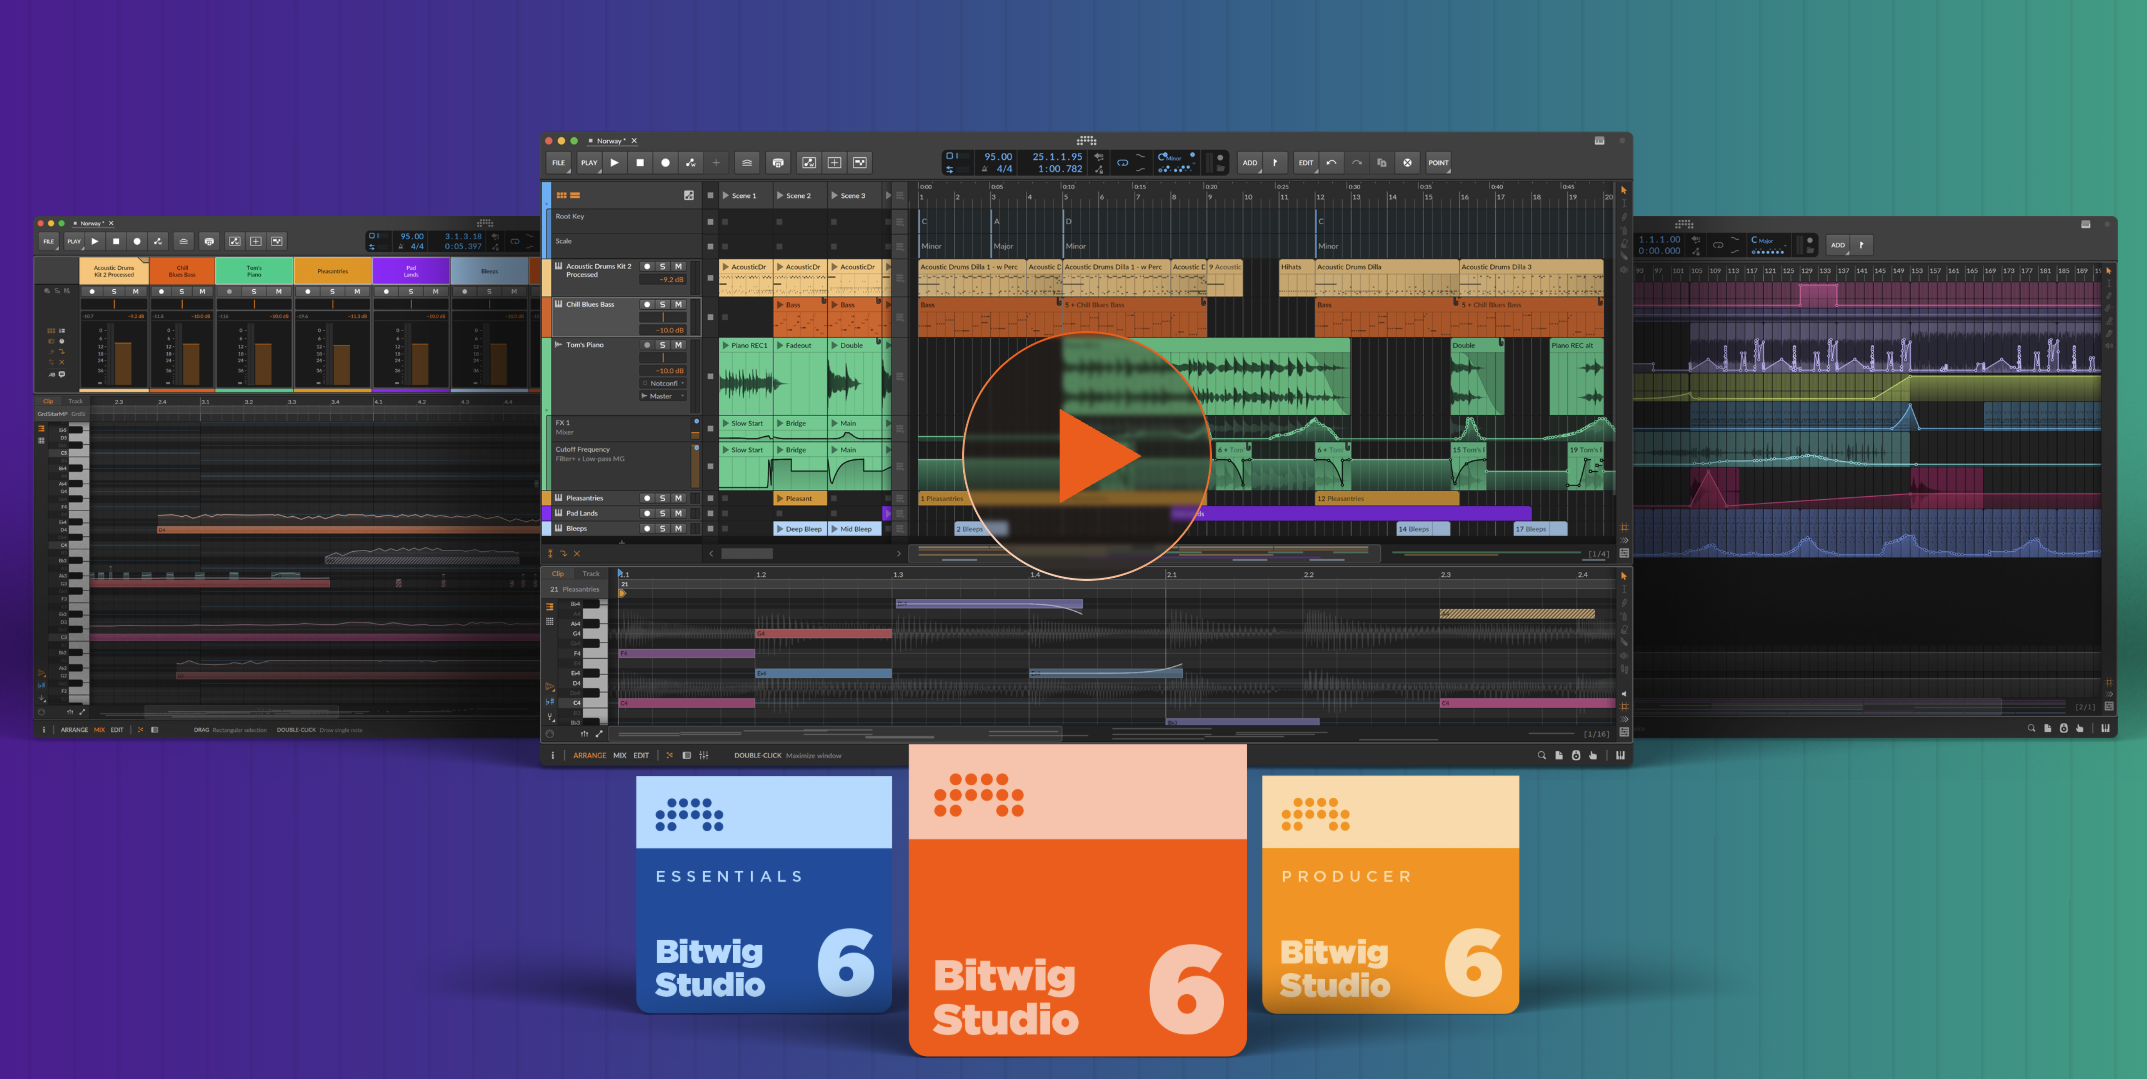Image resolution: width=2147 pixels, height=1079 pixels.
Task: Mute the Tom's Piano track
Action: 678,345
